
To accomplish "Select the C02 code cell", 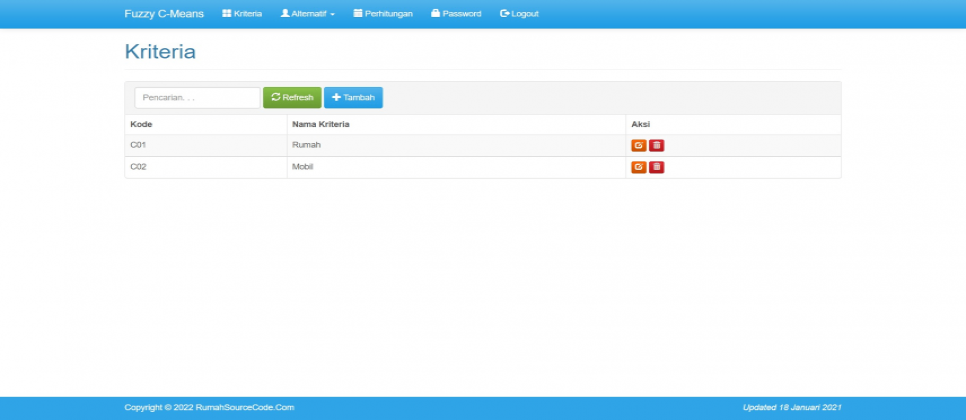I will pyautogui.click(x=139, y=167).
